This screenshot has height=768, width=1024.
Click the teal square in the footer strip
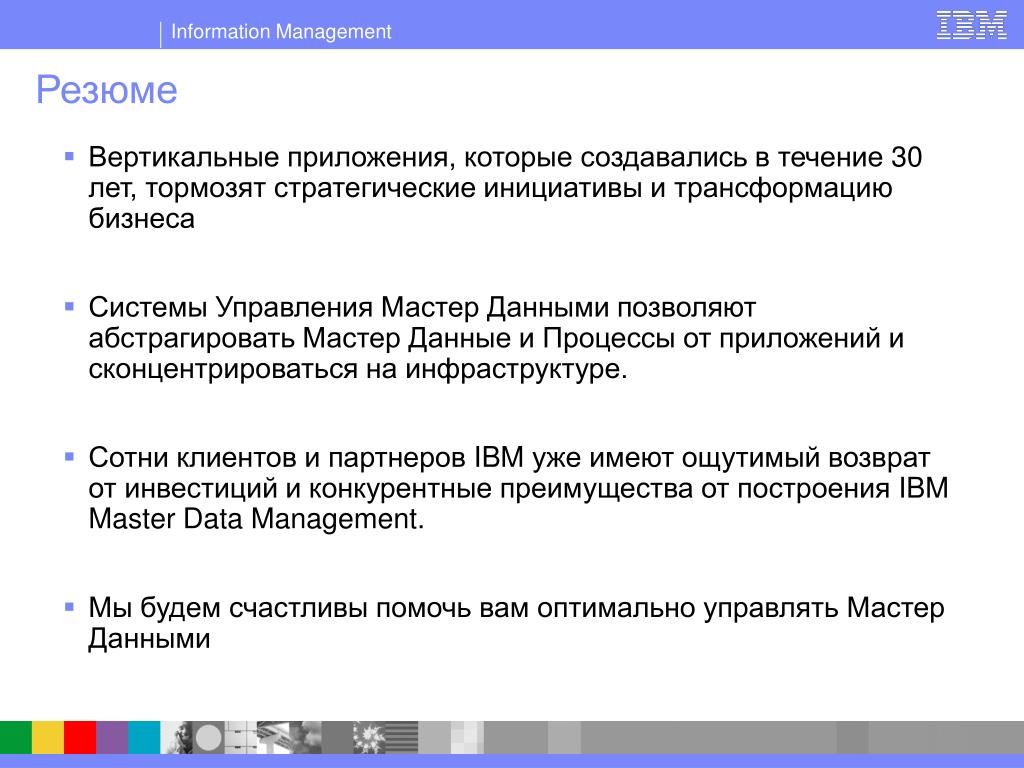144,737
